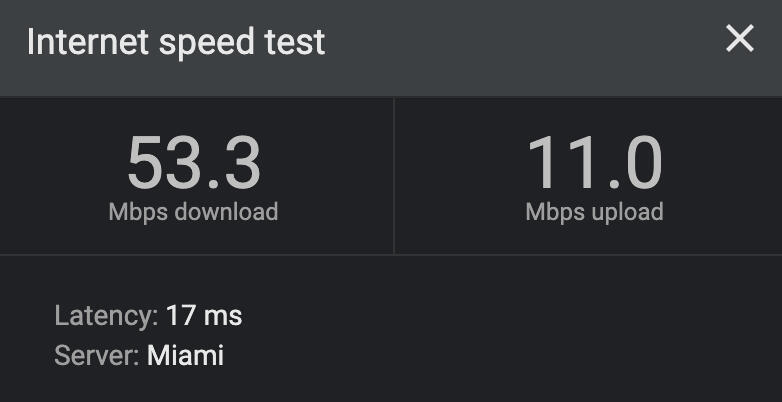Click empty header space right of title
Image resolution: width=782 pixels, height=402 pixels.
click(520, 42)
